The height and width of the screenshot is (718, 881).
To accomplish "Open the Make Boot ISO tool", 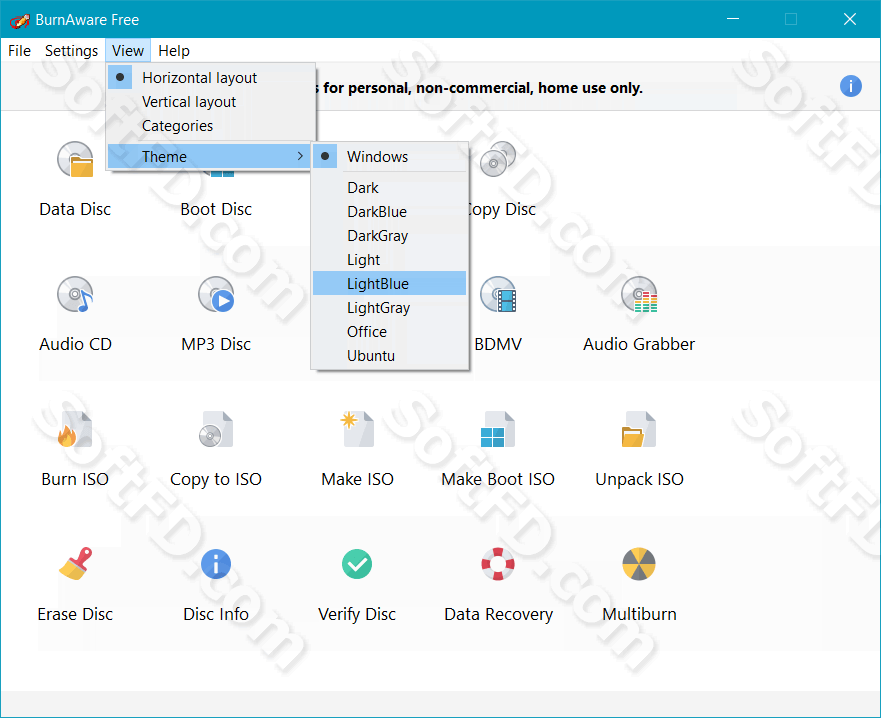I will pos(498,449).
